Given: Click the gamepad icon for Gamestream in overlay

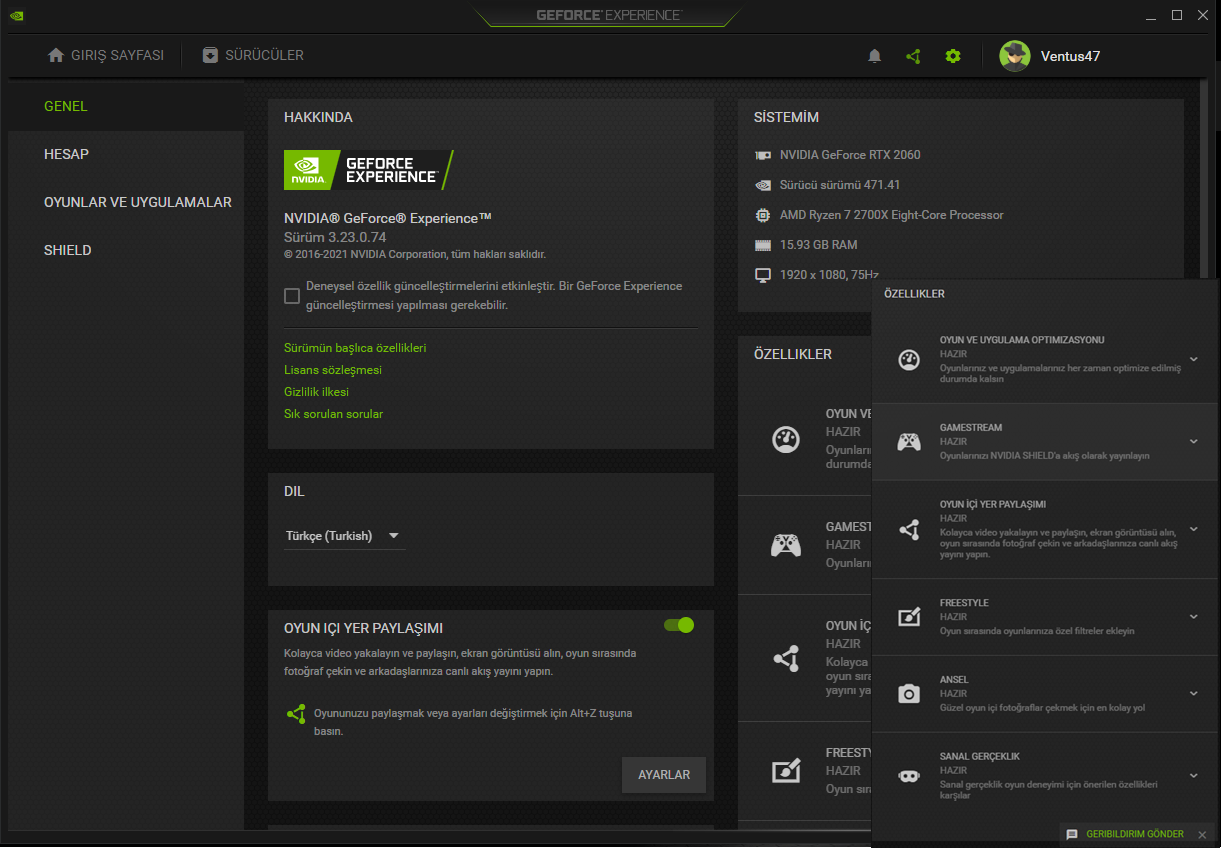Looking at the screenshot, I should pyautogui.click(x=909, y=441).
